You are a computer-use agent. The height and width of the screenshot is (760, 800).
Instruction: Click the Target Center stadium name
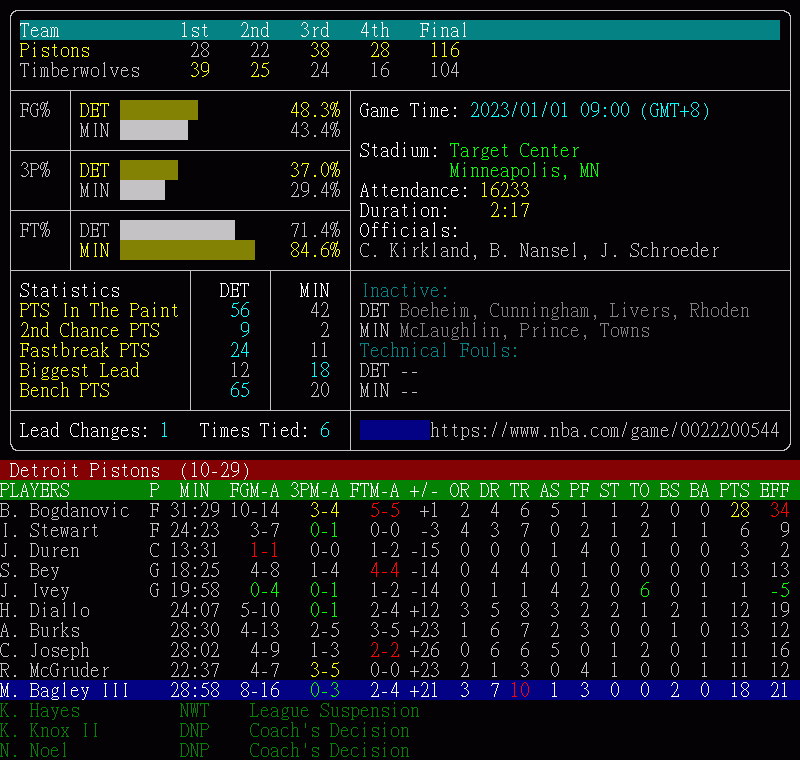tap(514, 151)
